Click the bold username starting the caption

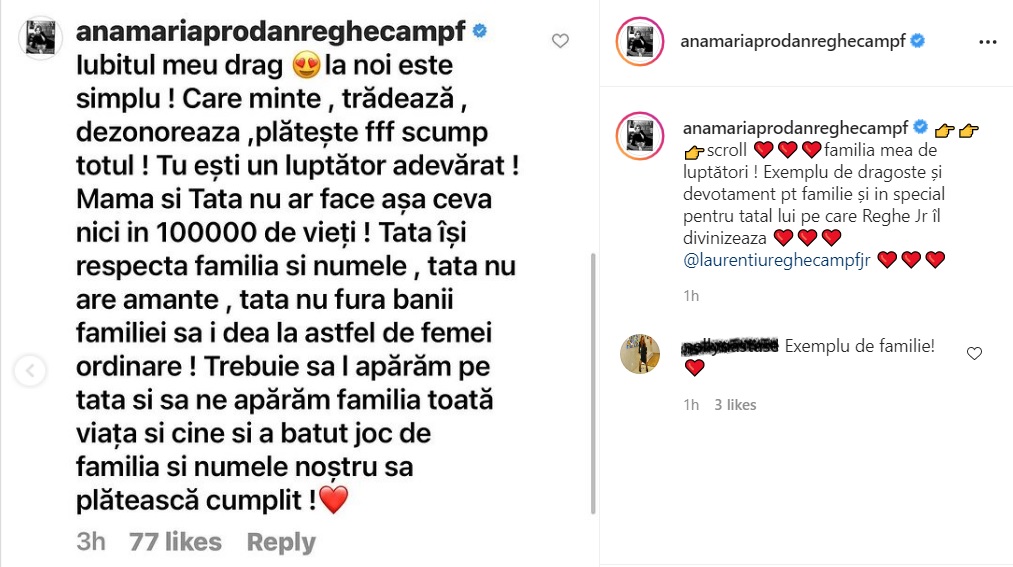pyautogui.click(x=793, y=129)
